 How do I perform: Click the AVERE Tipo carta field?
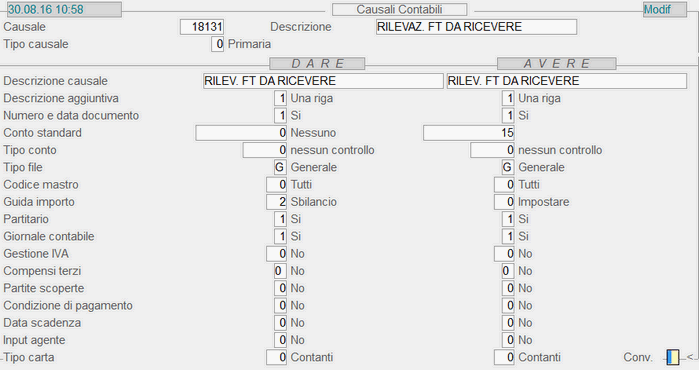(504, 357)
